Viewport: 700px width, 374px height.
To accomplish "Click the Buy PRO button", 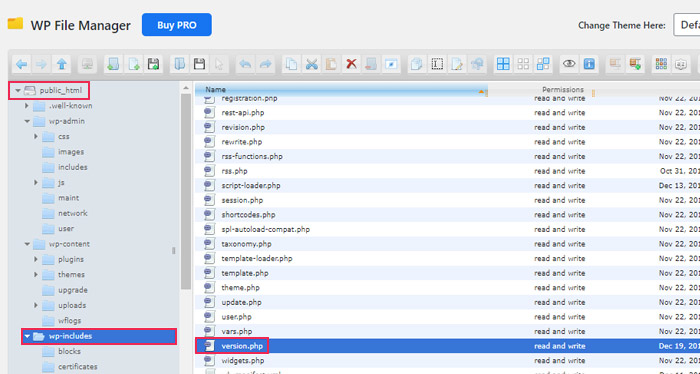I will click(x=177, y=25).
